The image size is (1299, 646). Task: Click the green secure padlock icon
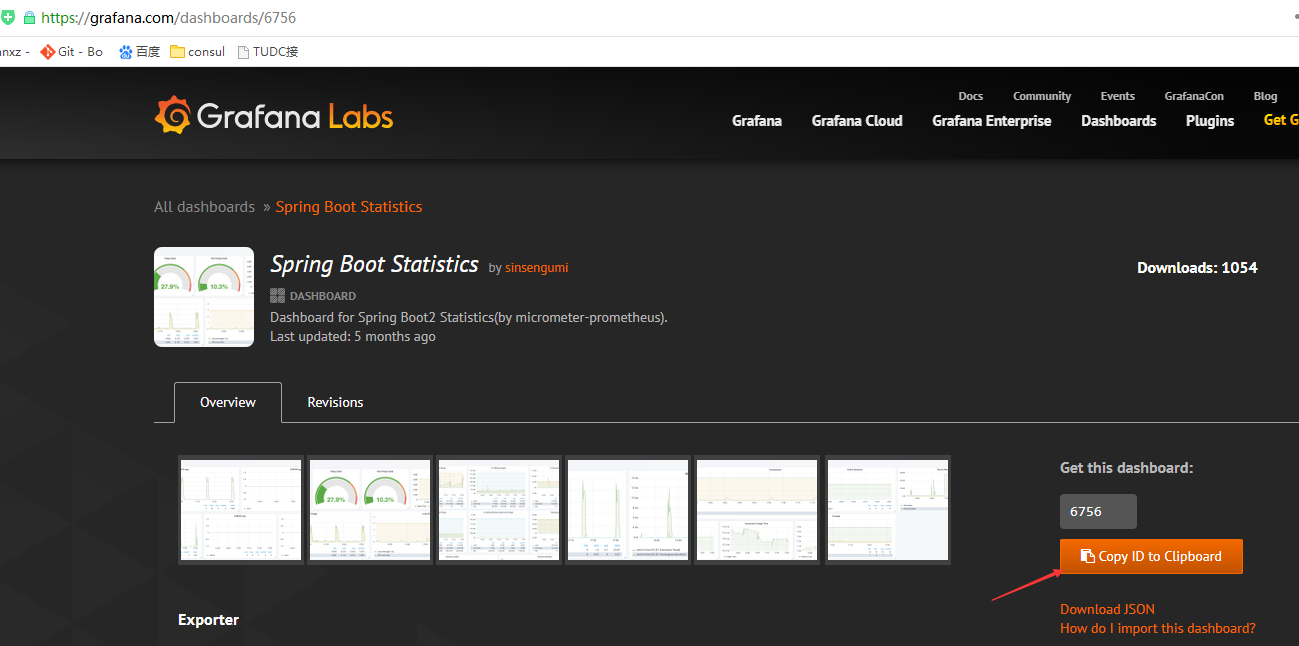pos(29,18)
